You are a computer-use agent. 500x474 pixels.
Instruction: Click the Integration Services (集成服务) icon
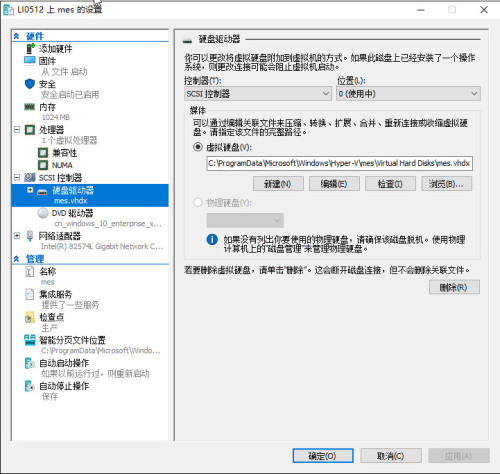click(x=30, y=294)
